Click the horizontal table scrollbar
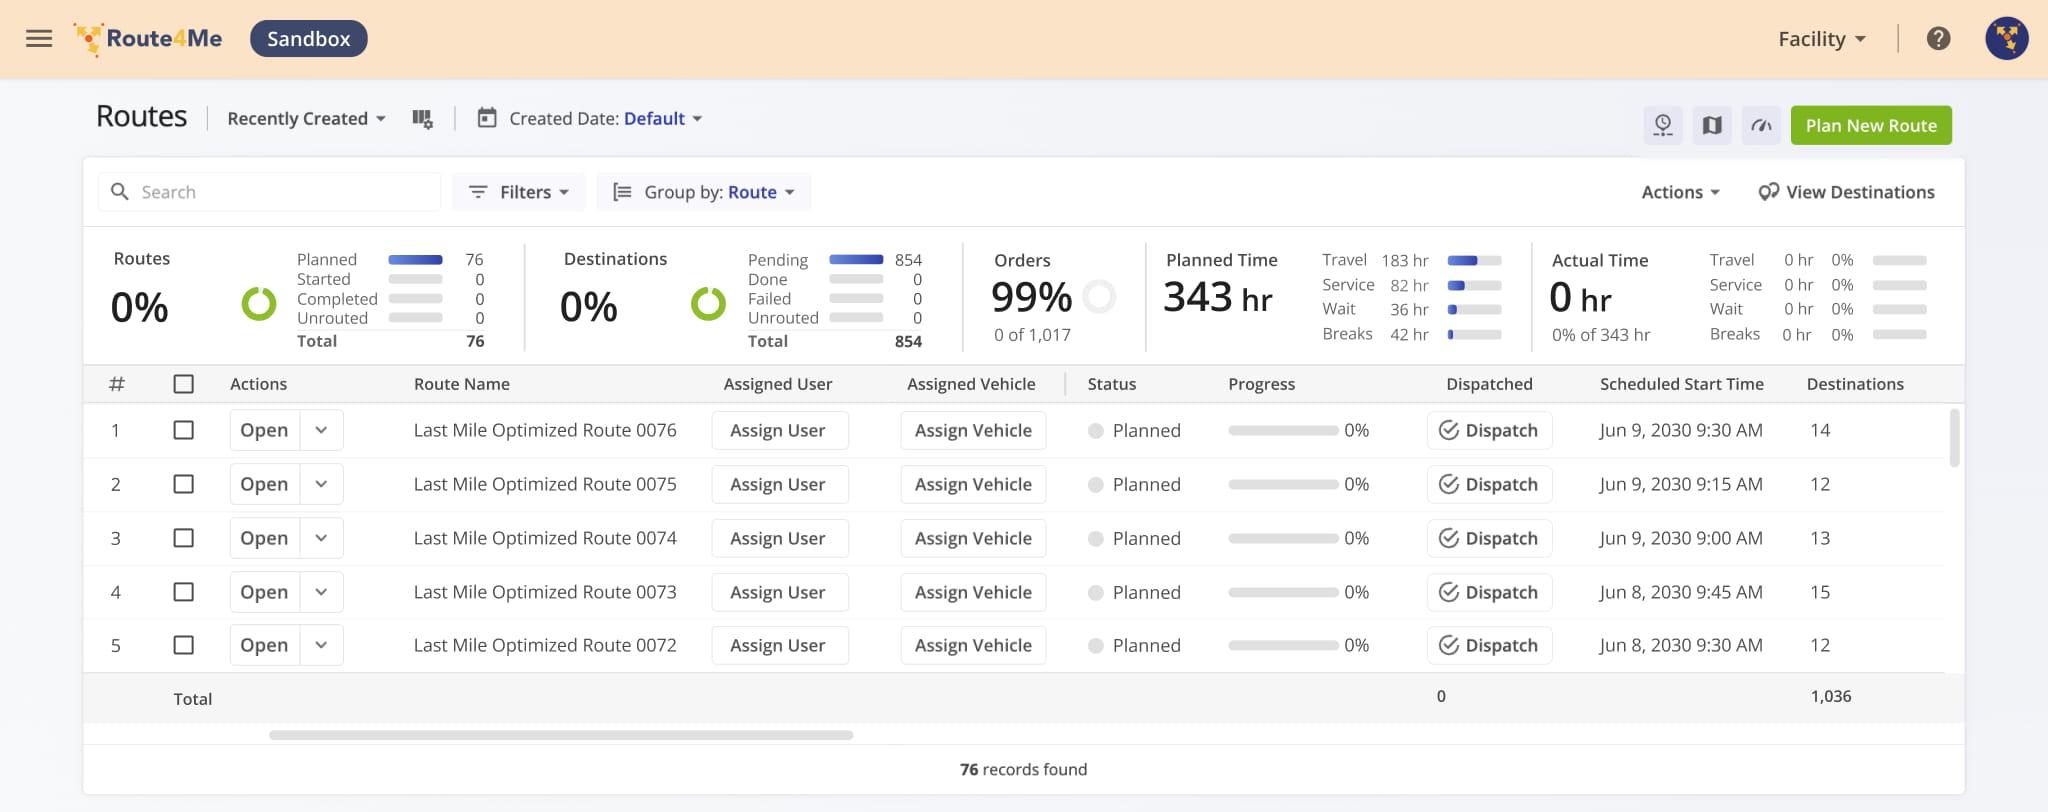This screenshot has width=2048, height=812. click(560, 735)
